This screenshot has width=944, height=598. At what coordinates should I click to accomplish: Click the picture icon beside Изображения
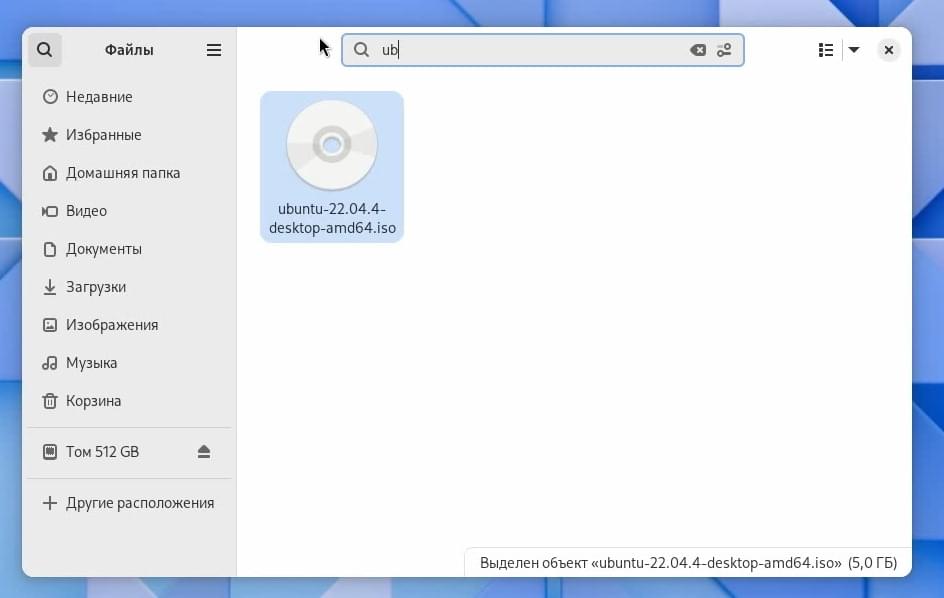point(50,325)
